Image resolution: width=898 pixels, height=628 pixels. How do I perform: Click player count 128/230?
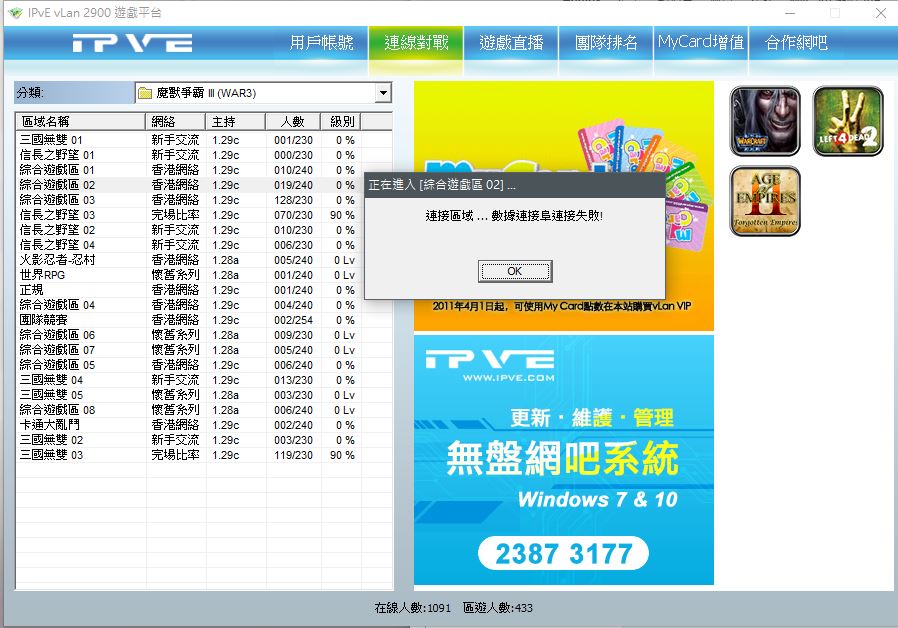[x=293, y=200]
